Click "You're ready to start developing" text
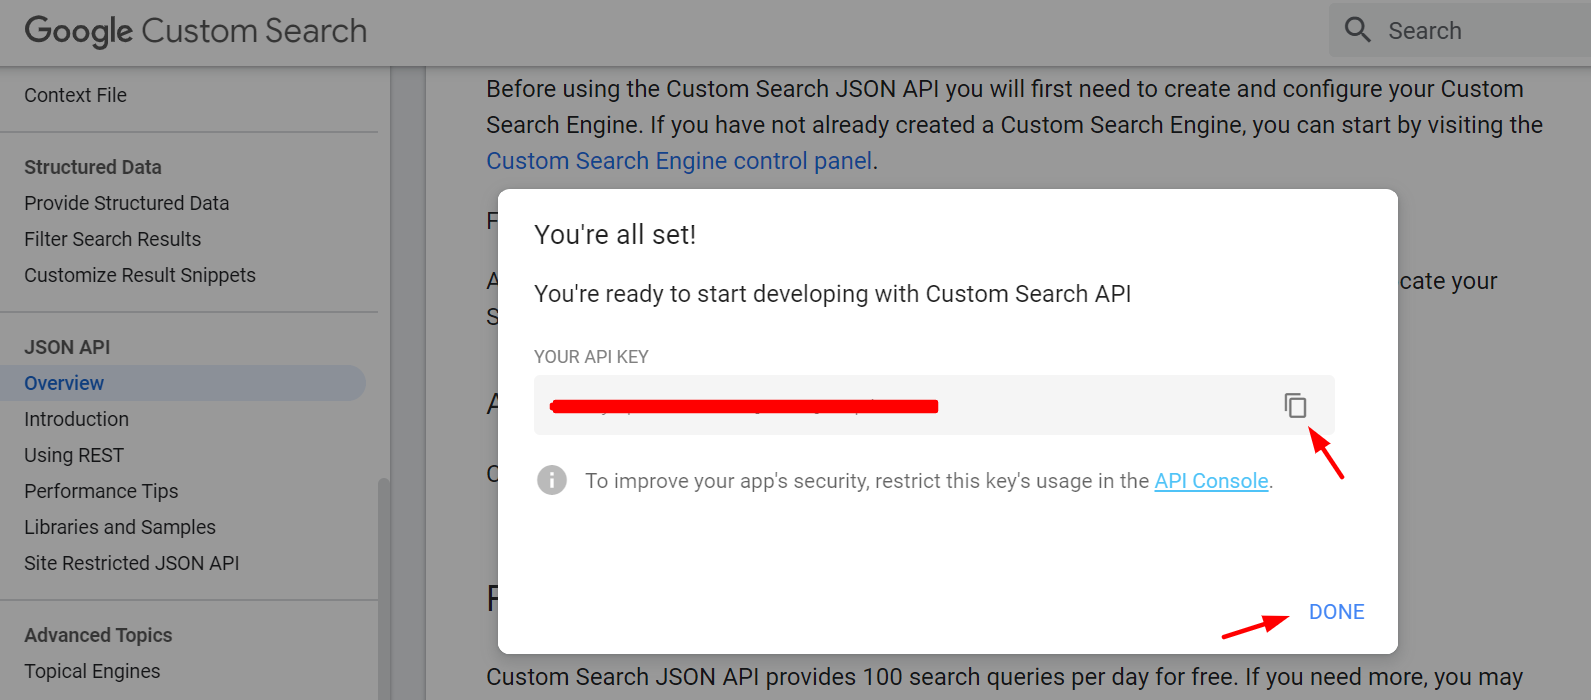 tap(833, 294)
